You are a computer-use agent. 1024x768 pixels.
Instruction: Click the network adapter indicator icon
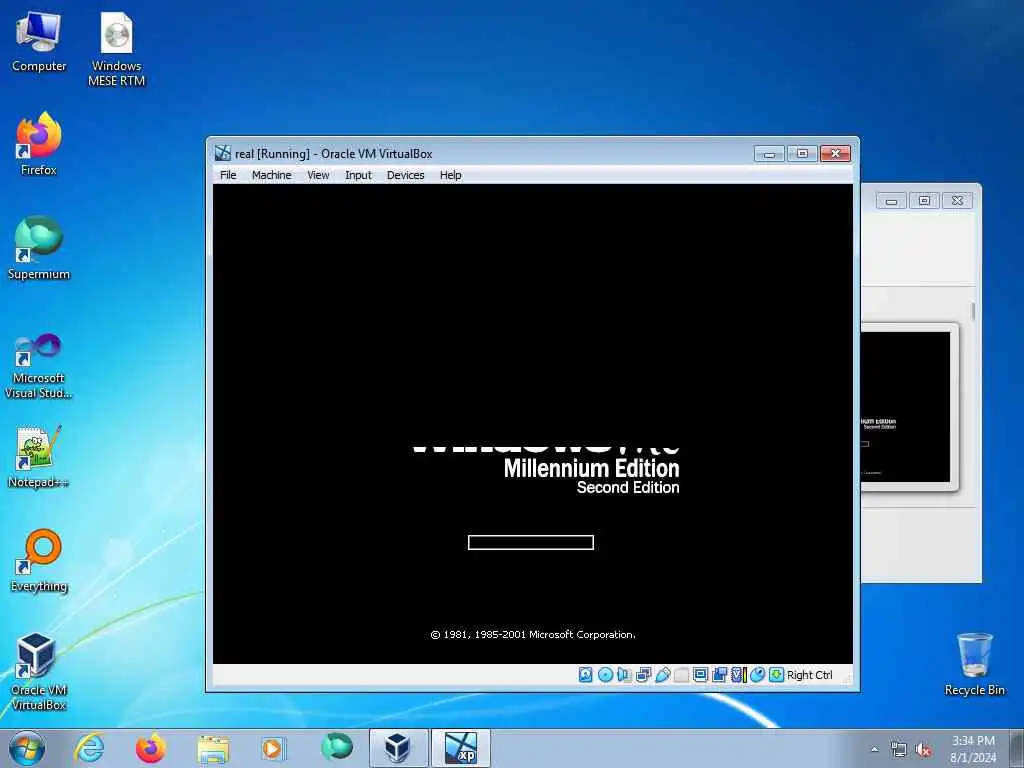click(x=643, y=675)
